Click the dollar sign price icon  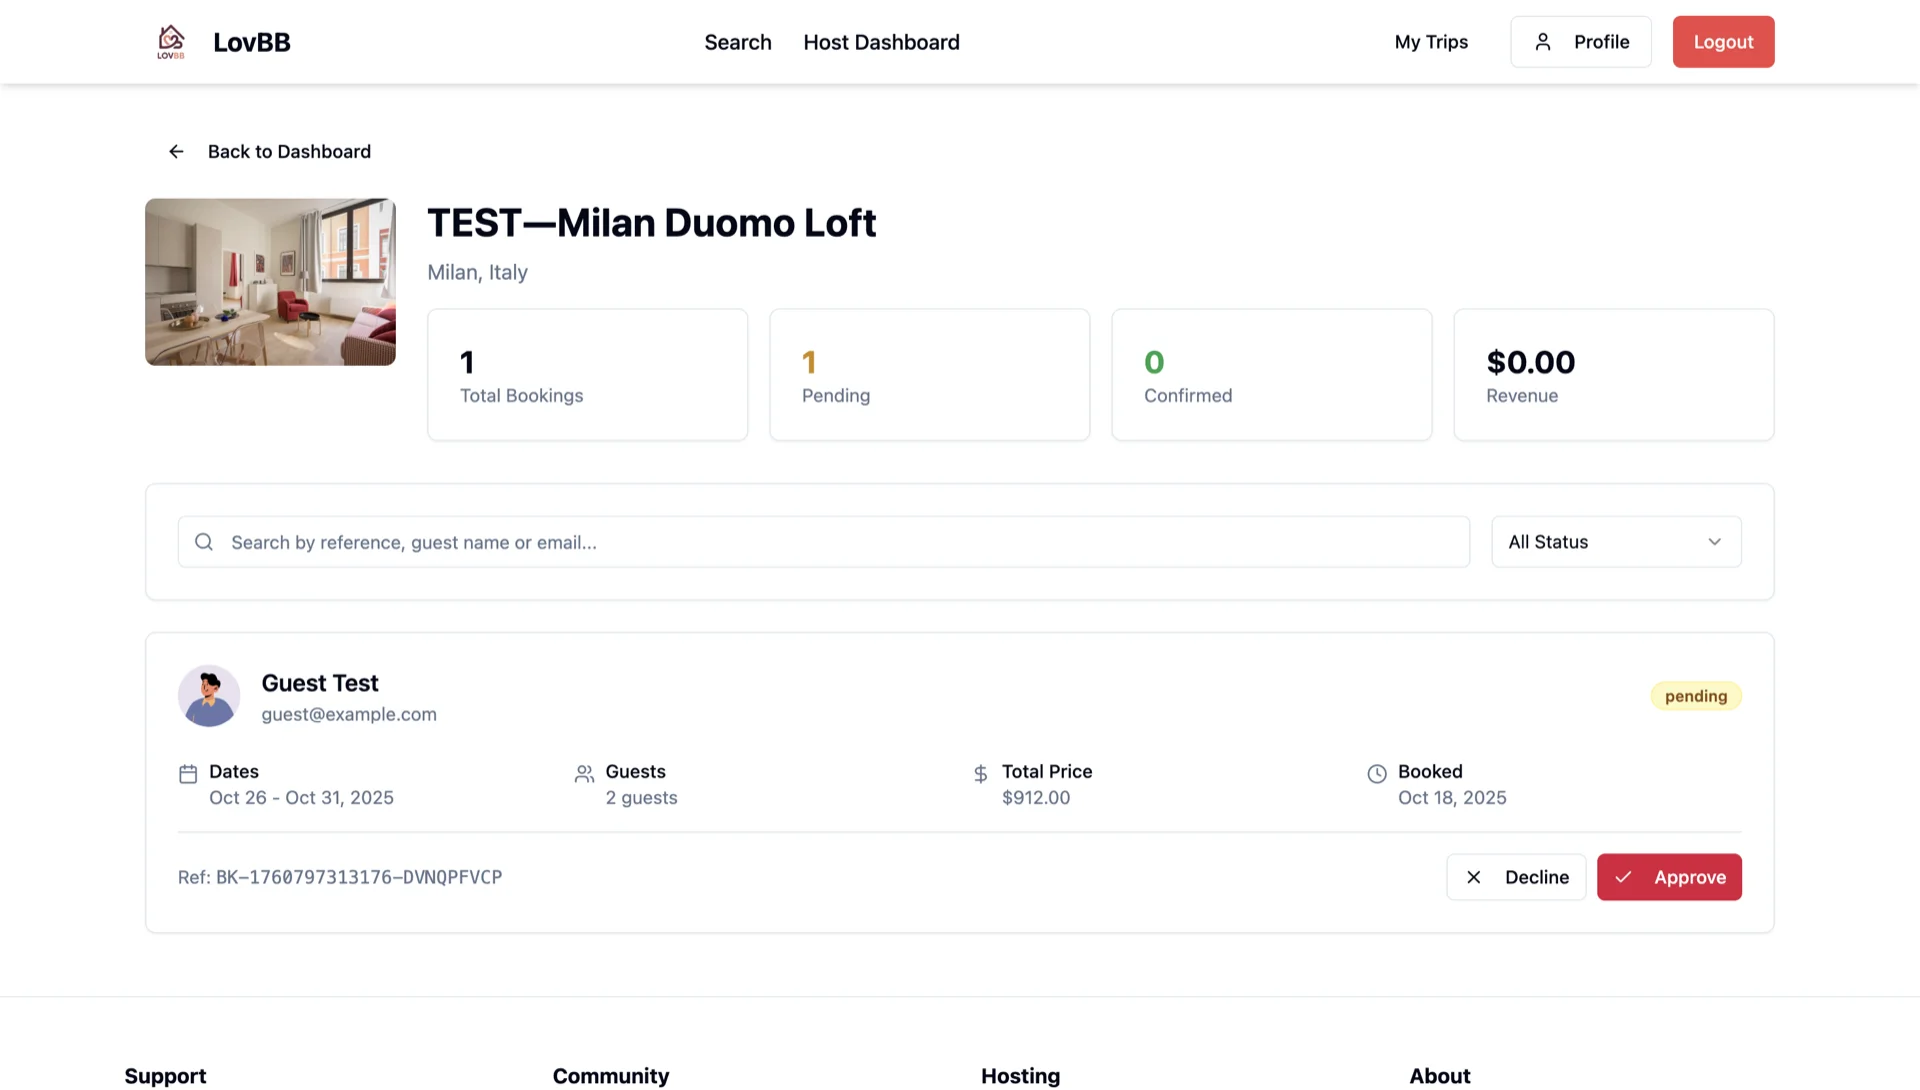pos(980,773)
